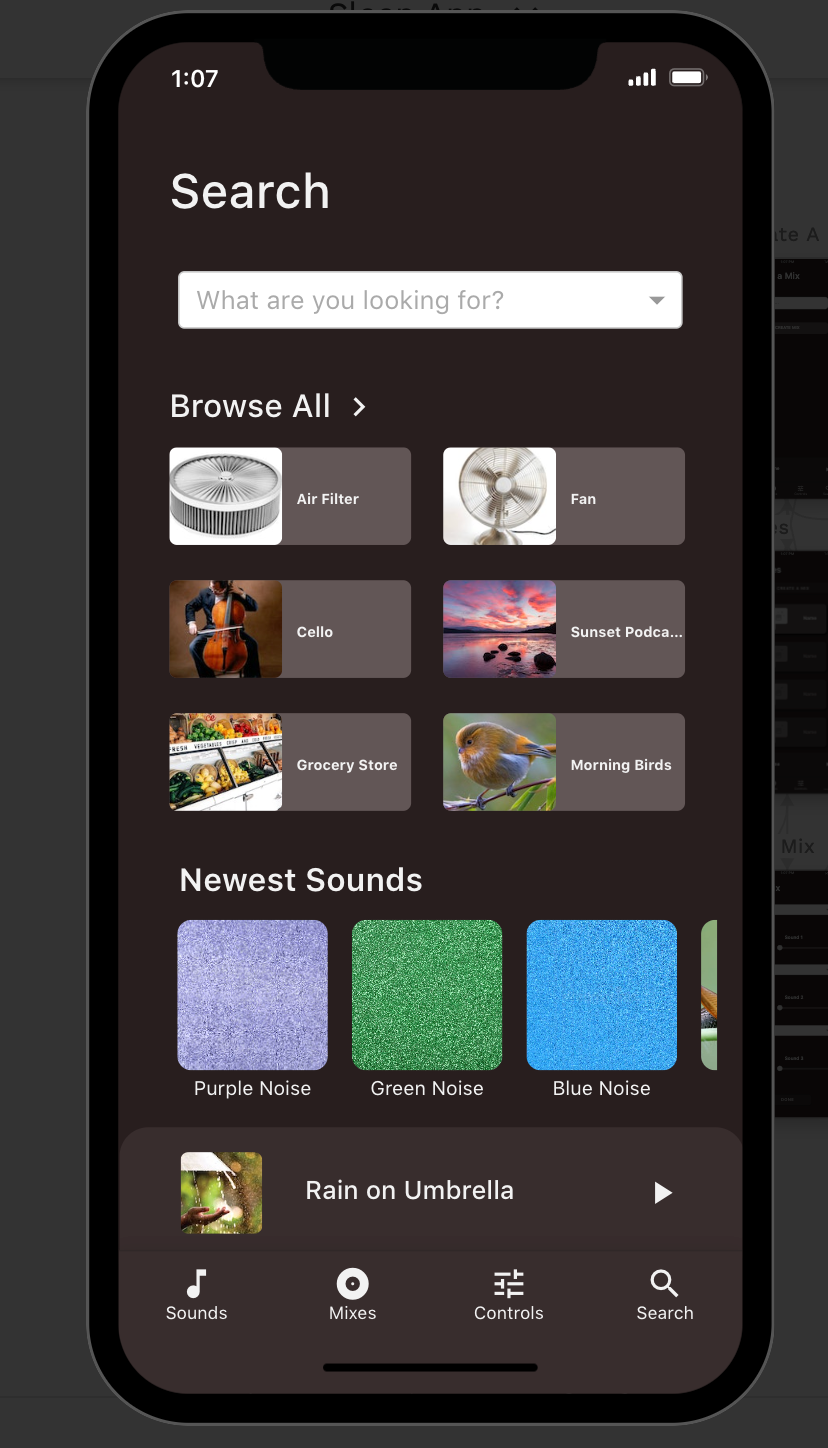Select the Fan sound card
Screen dimensions: 828x1448
coord(564,496)
